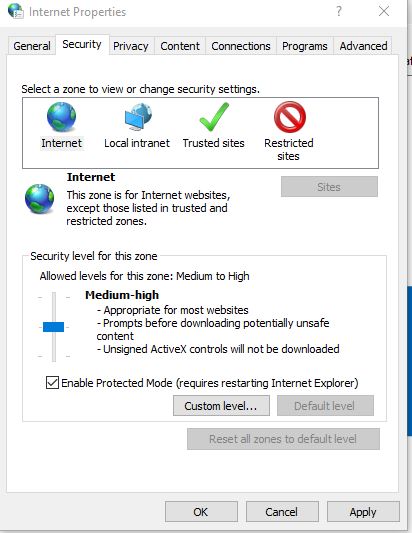This screenshot has height=533, width=412.
Task: Click the Internet Properties title bar icon
Action: point(16,11)
